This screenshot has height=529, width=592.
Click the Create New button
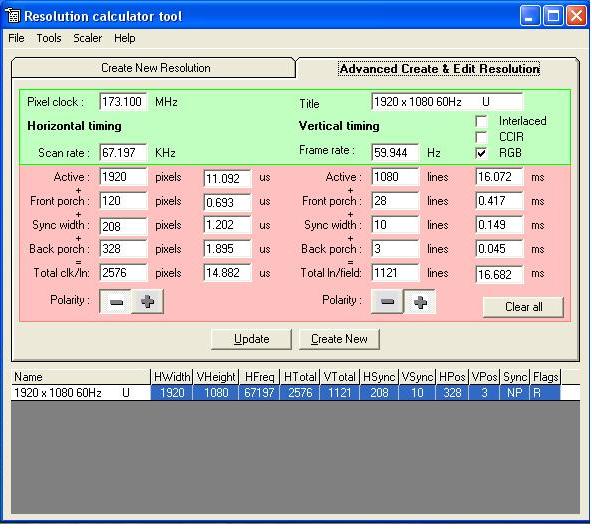339,339
